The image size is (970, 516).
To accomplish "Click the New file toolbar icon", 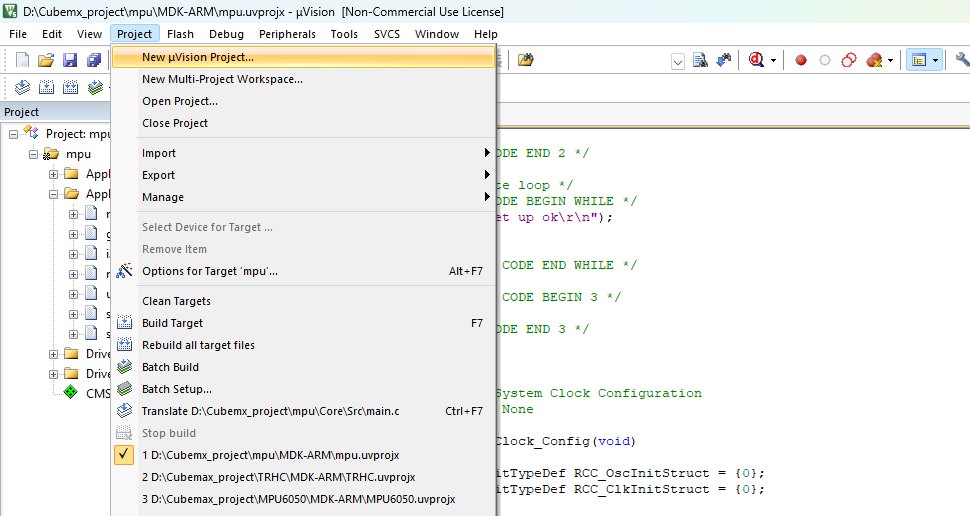I will pos(22,60).
